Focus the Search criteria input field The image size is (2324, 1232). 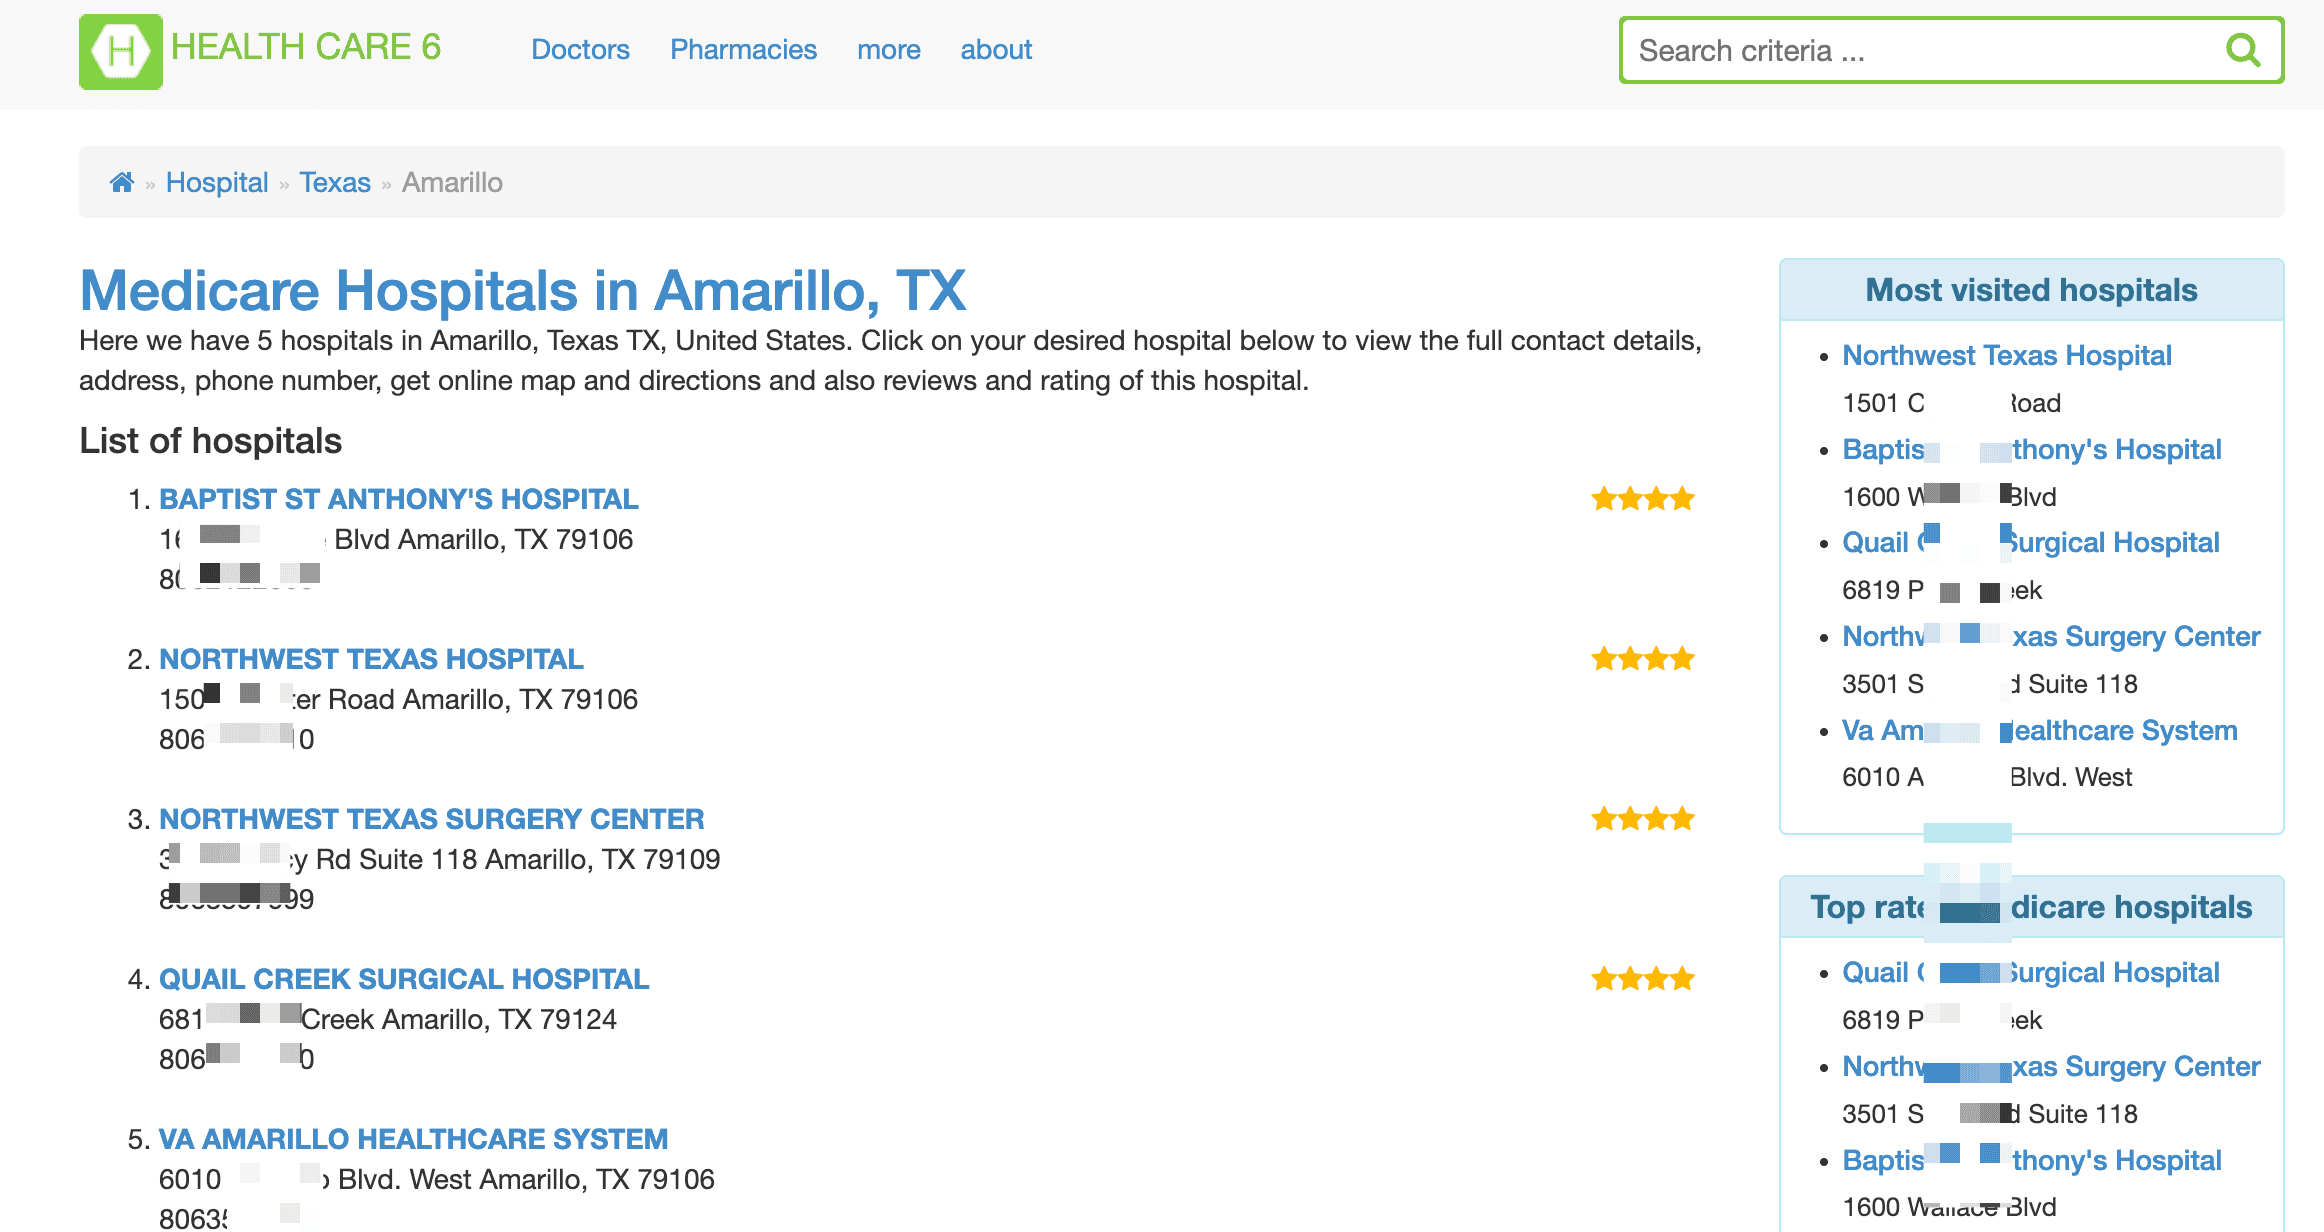point(1920,50)
